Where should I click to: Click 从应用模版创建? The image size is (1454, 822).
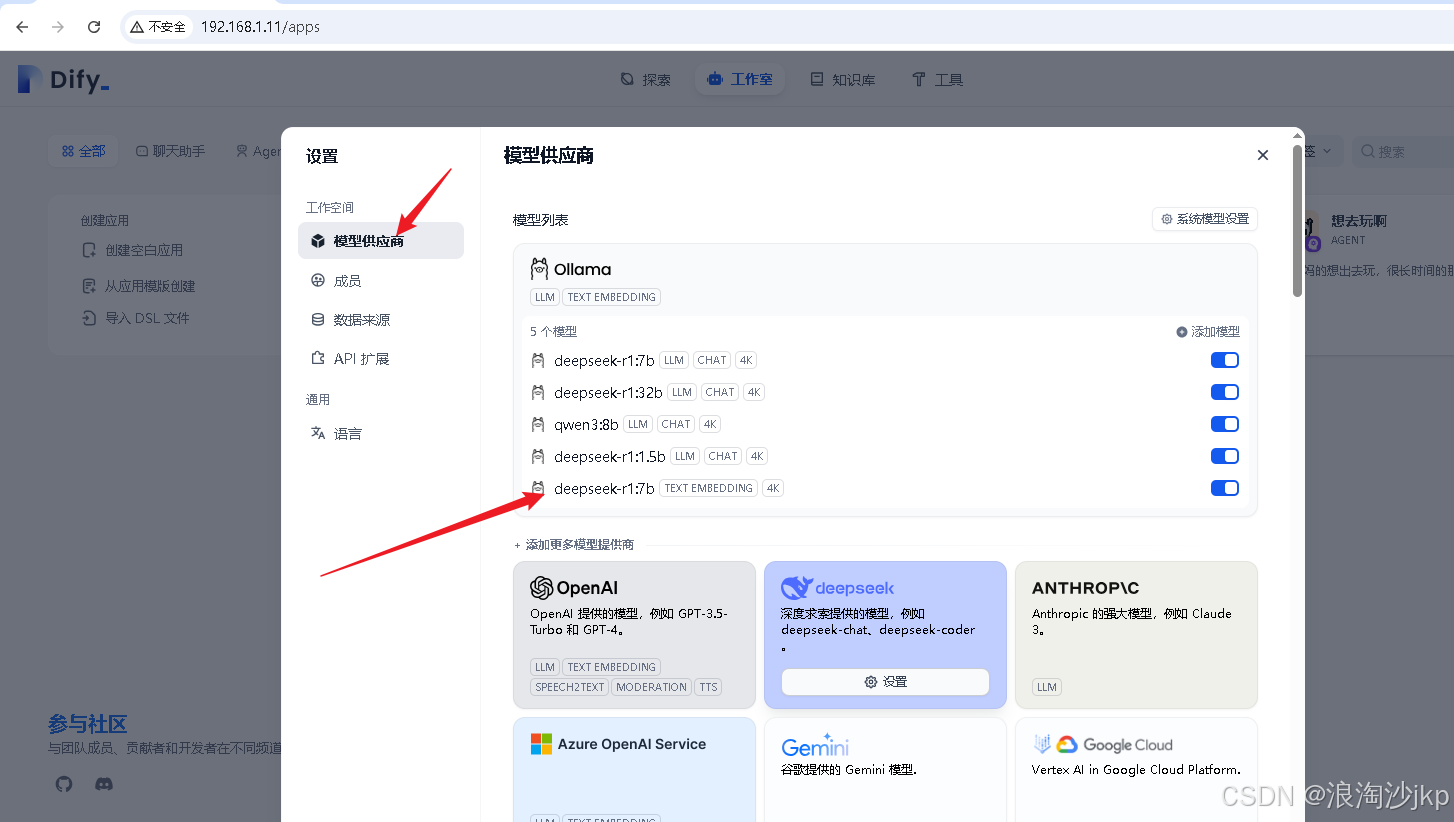138,286
